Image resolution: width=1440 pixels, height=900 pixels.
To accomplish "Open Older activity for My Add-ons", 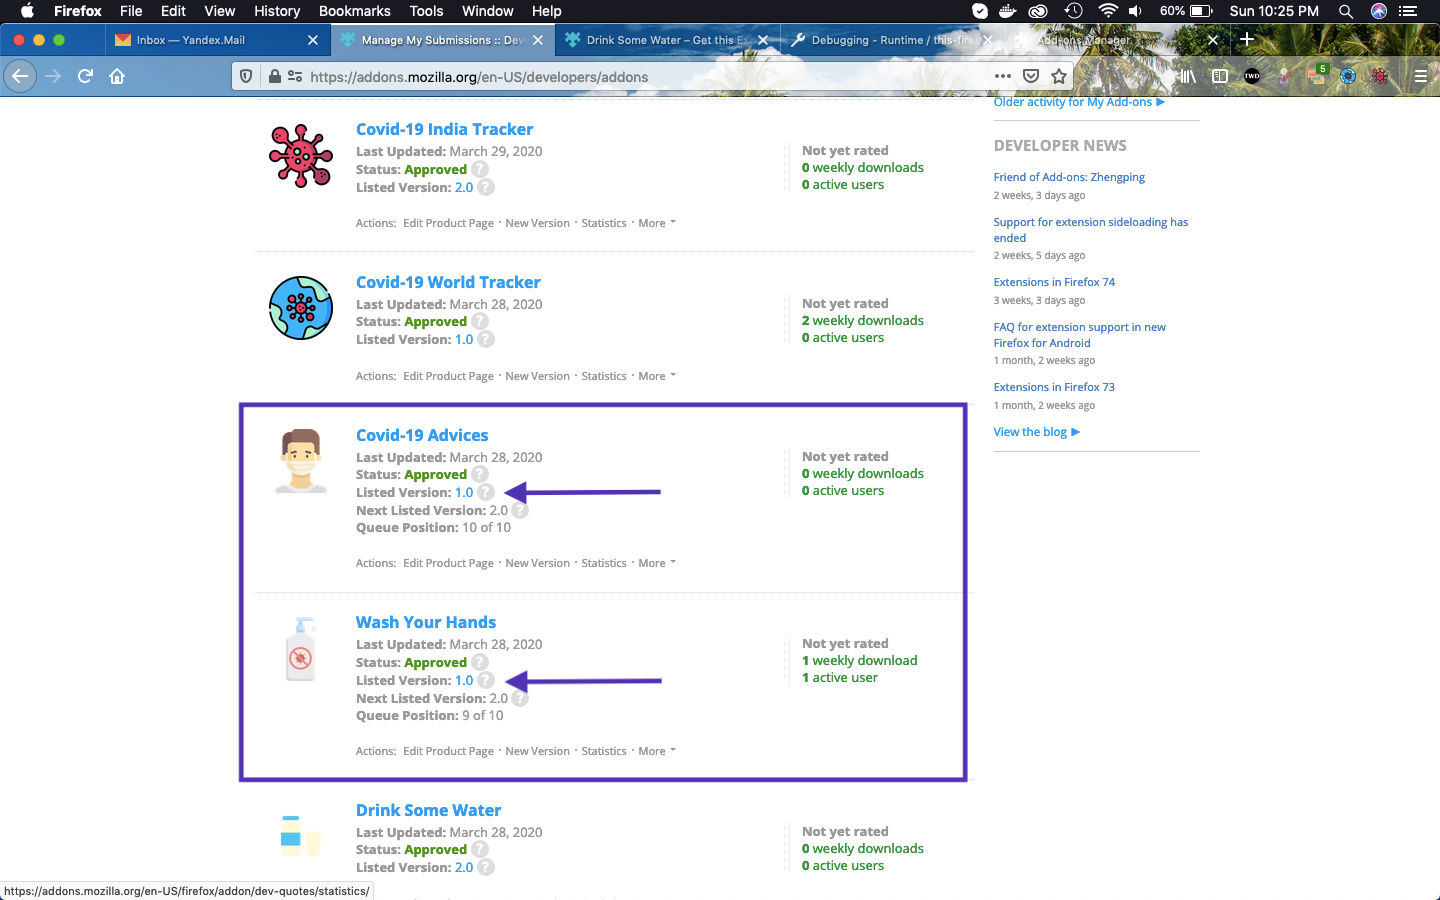I will (x=1079, y=102).
